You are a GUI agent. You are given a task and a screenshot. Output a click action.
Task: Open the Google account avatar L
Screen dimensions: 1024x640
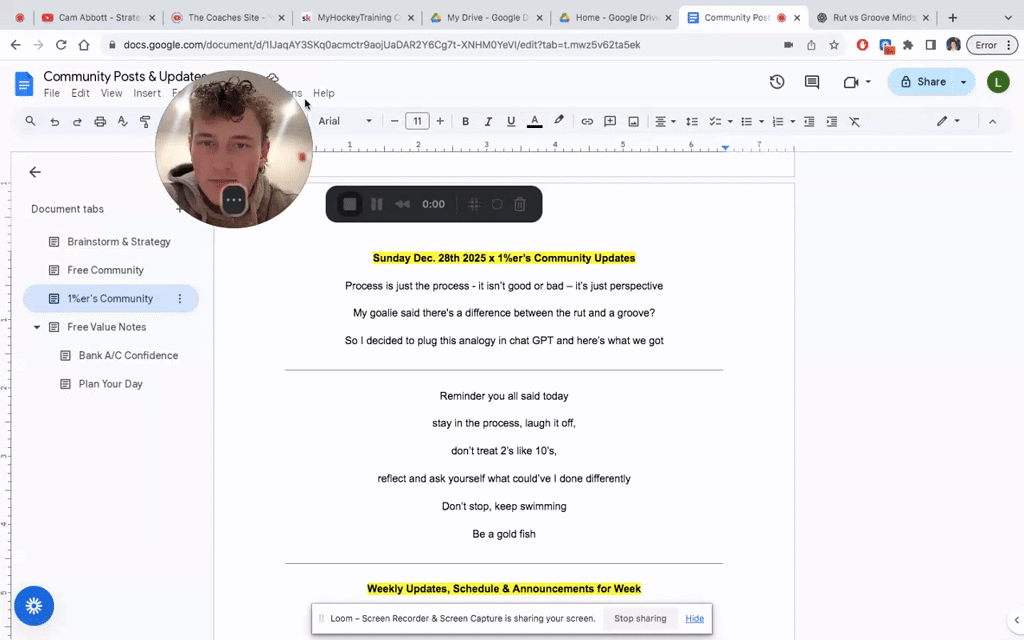point(998,82)
